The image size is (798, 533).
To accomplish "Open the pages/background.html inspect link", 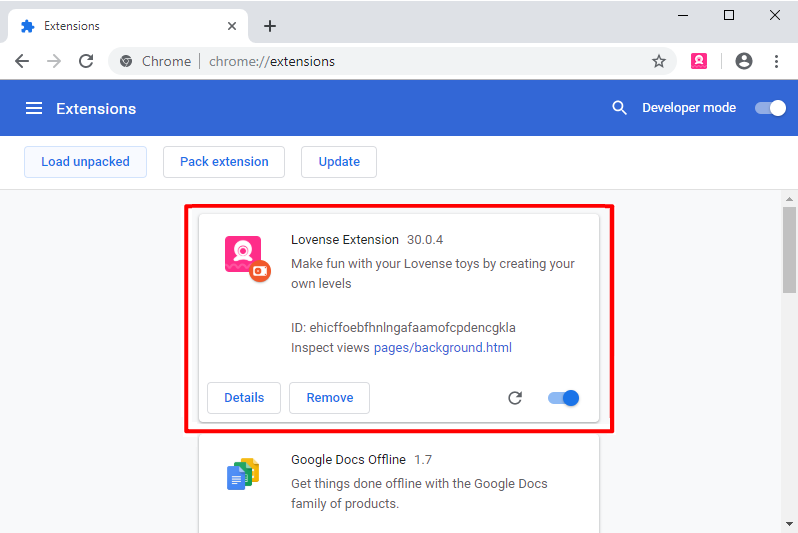I will (442, 348).
